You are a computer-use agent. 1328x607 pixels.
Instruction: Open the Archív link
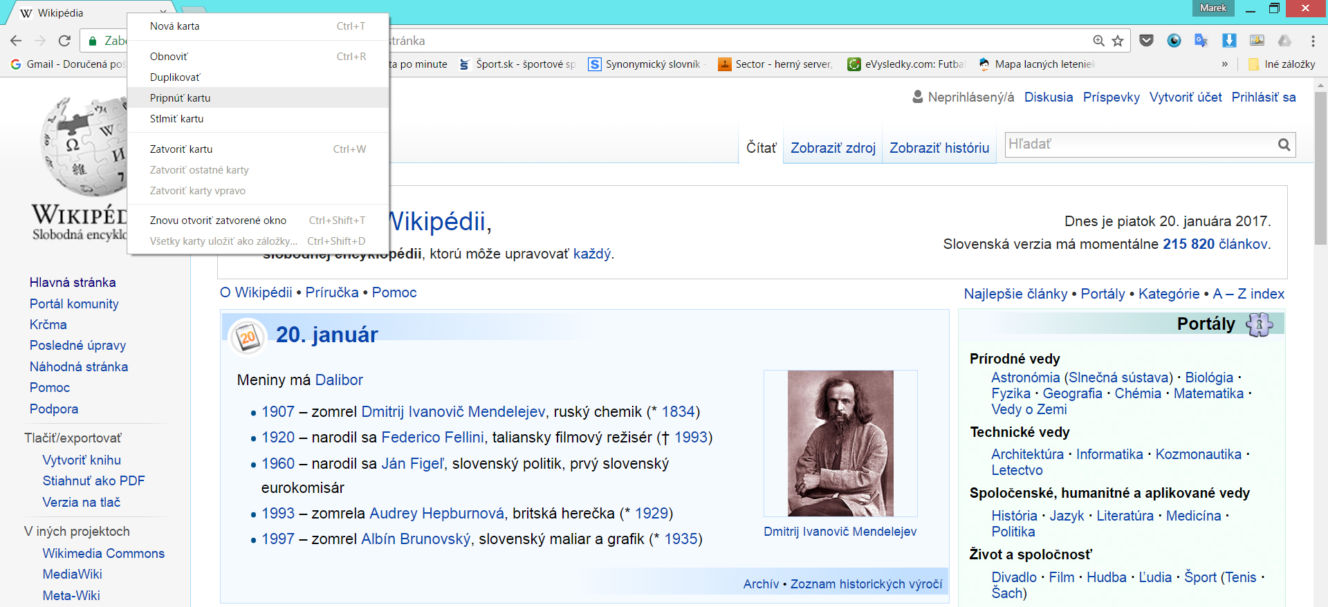click(x=760, y=584)
